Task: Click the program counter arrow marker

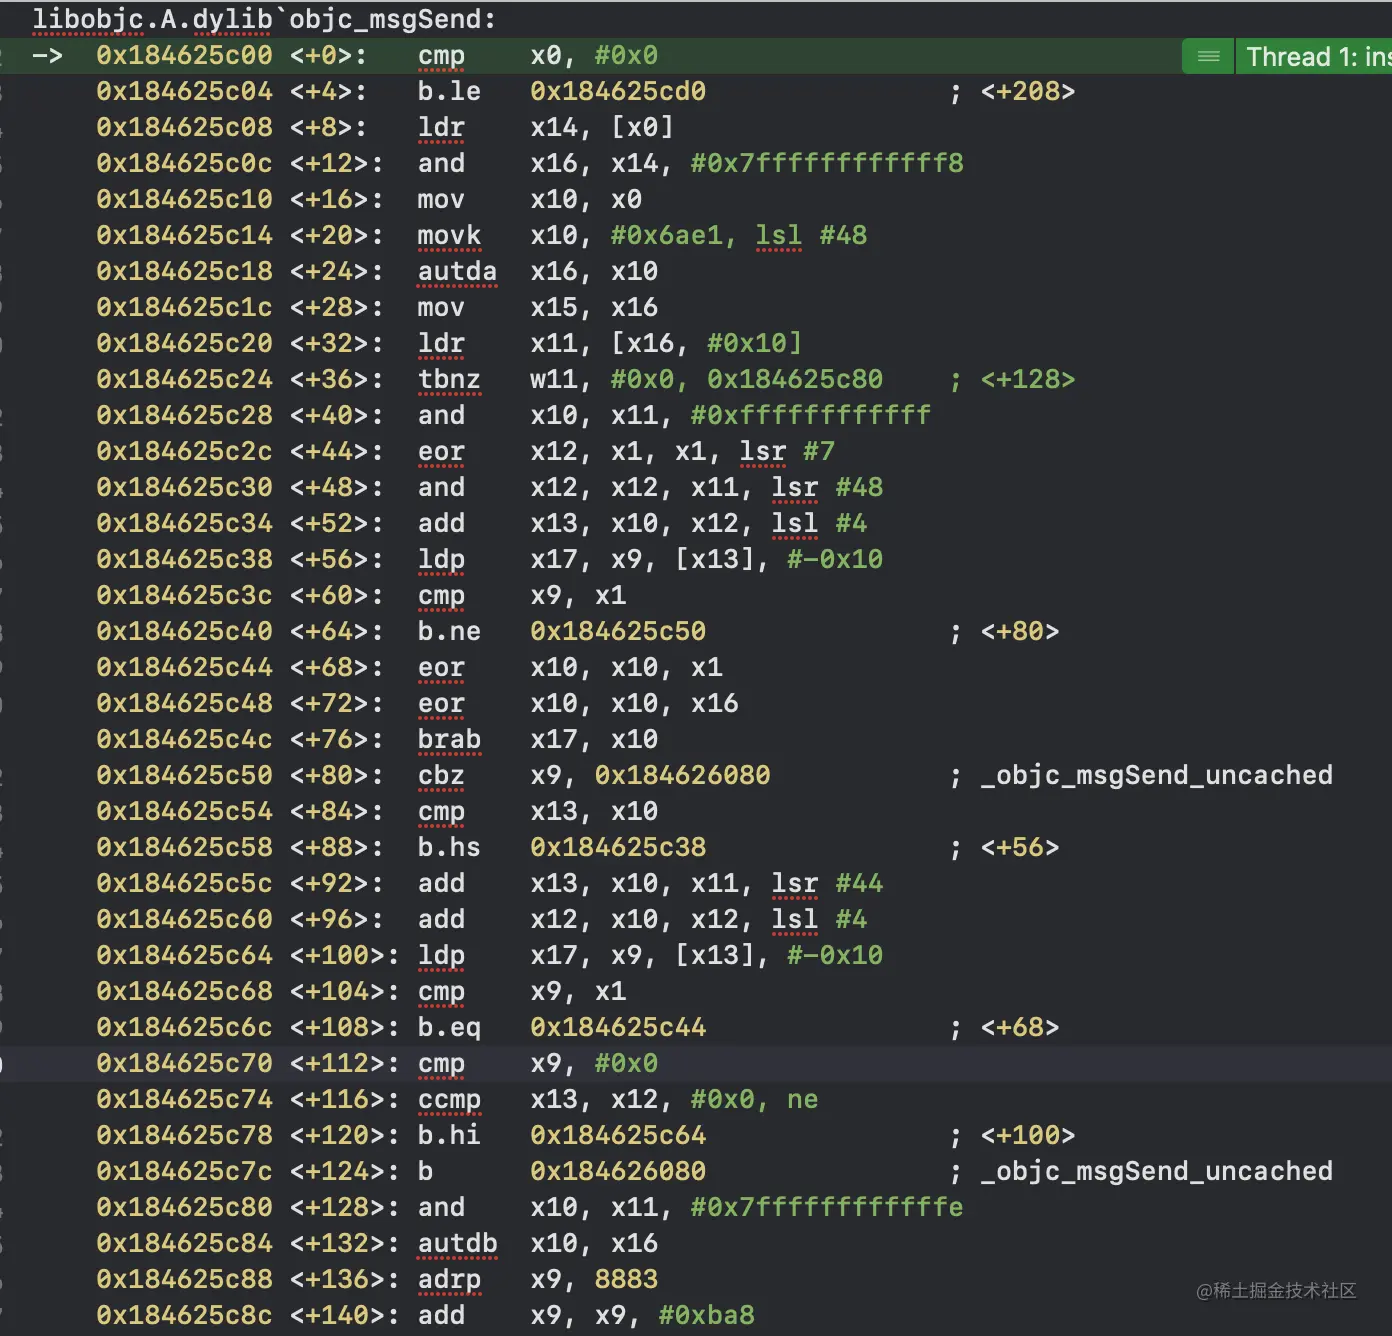Action: point(48,56)
